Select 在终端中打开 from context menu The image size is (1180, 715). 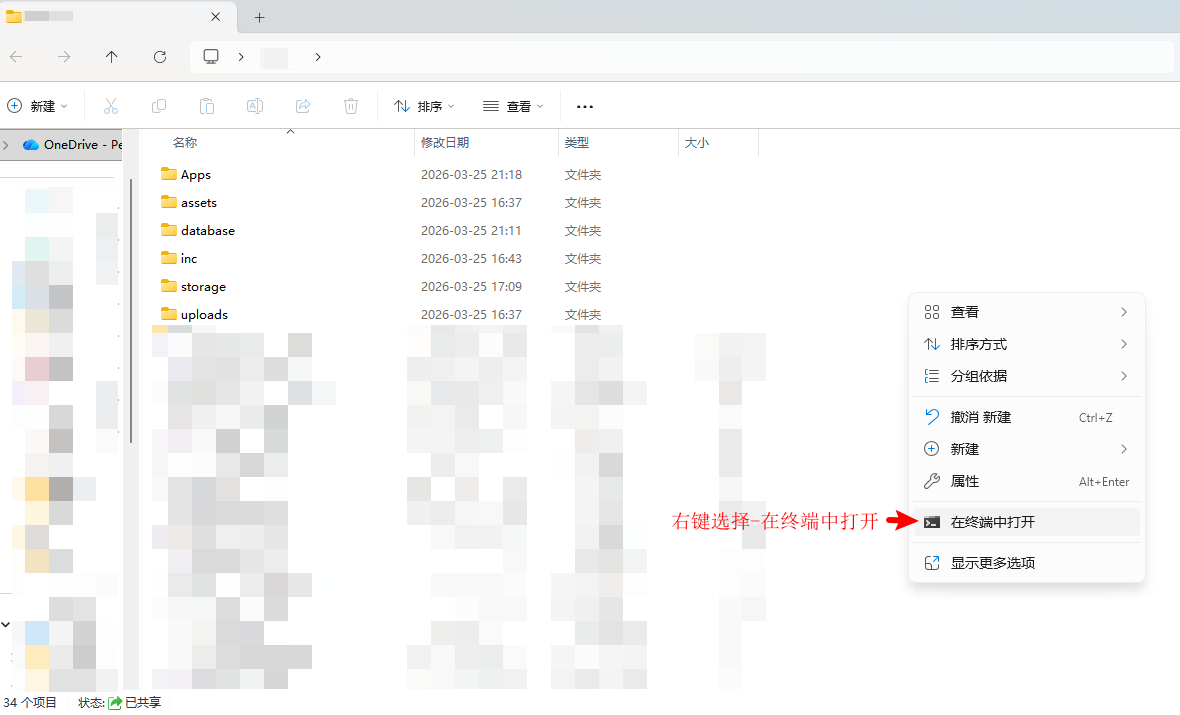click(992, 522)
